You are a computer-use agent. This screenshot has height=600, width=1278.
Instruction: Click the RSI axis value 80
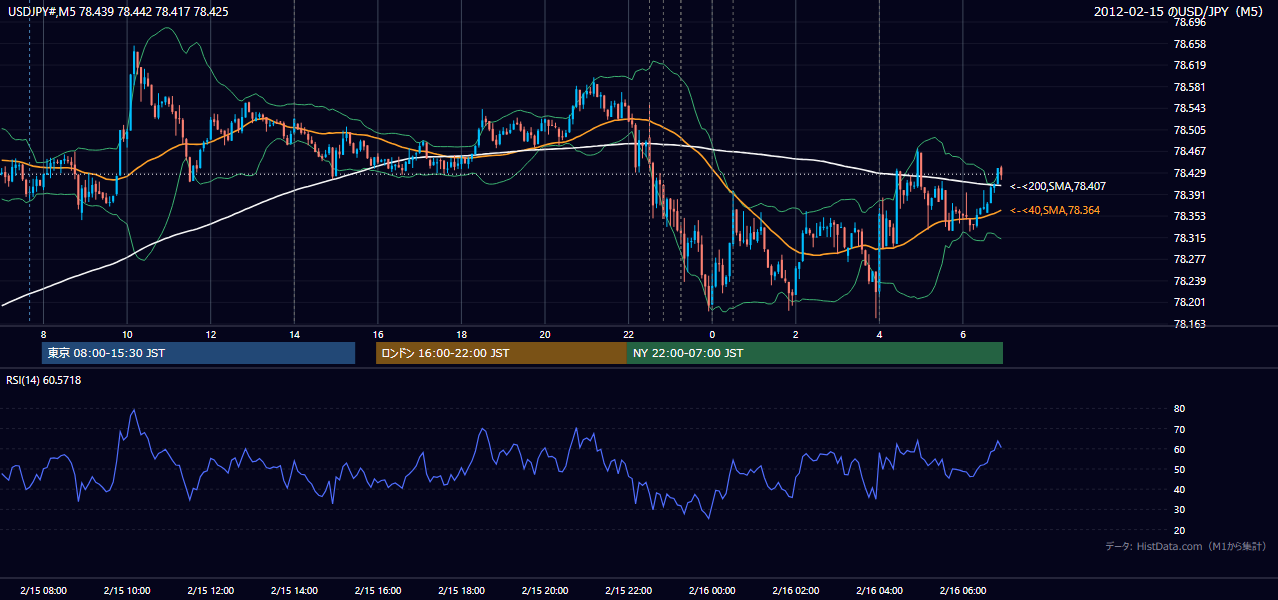[x=1179, y=409]
